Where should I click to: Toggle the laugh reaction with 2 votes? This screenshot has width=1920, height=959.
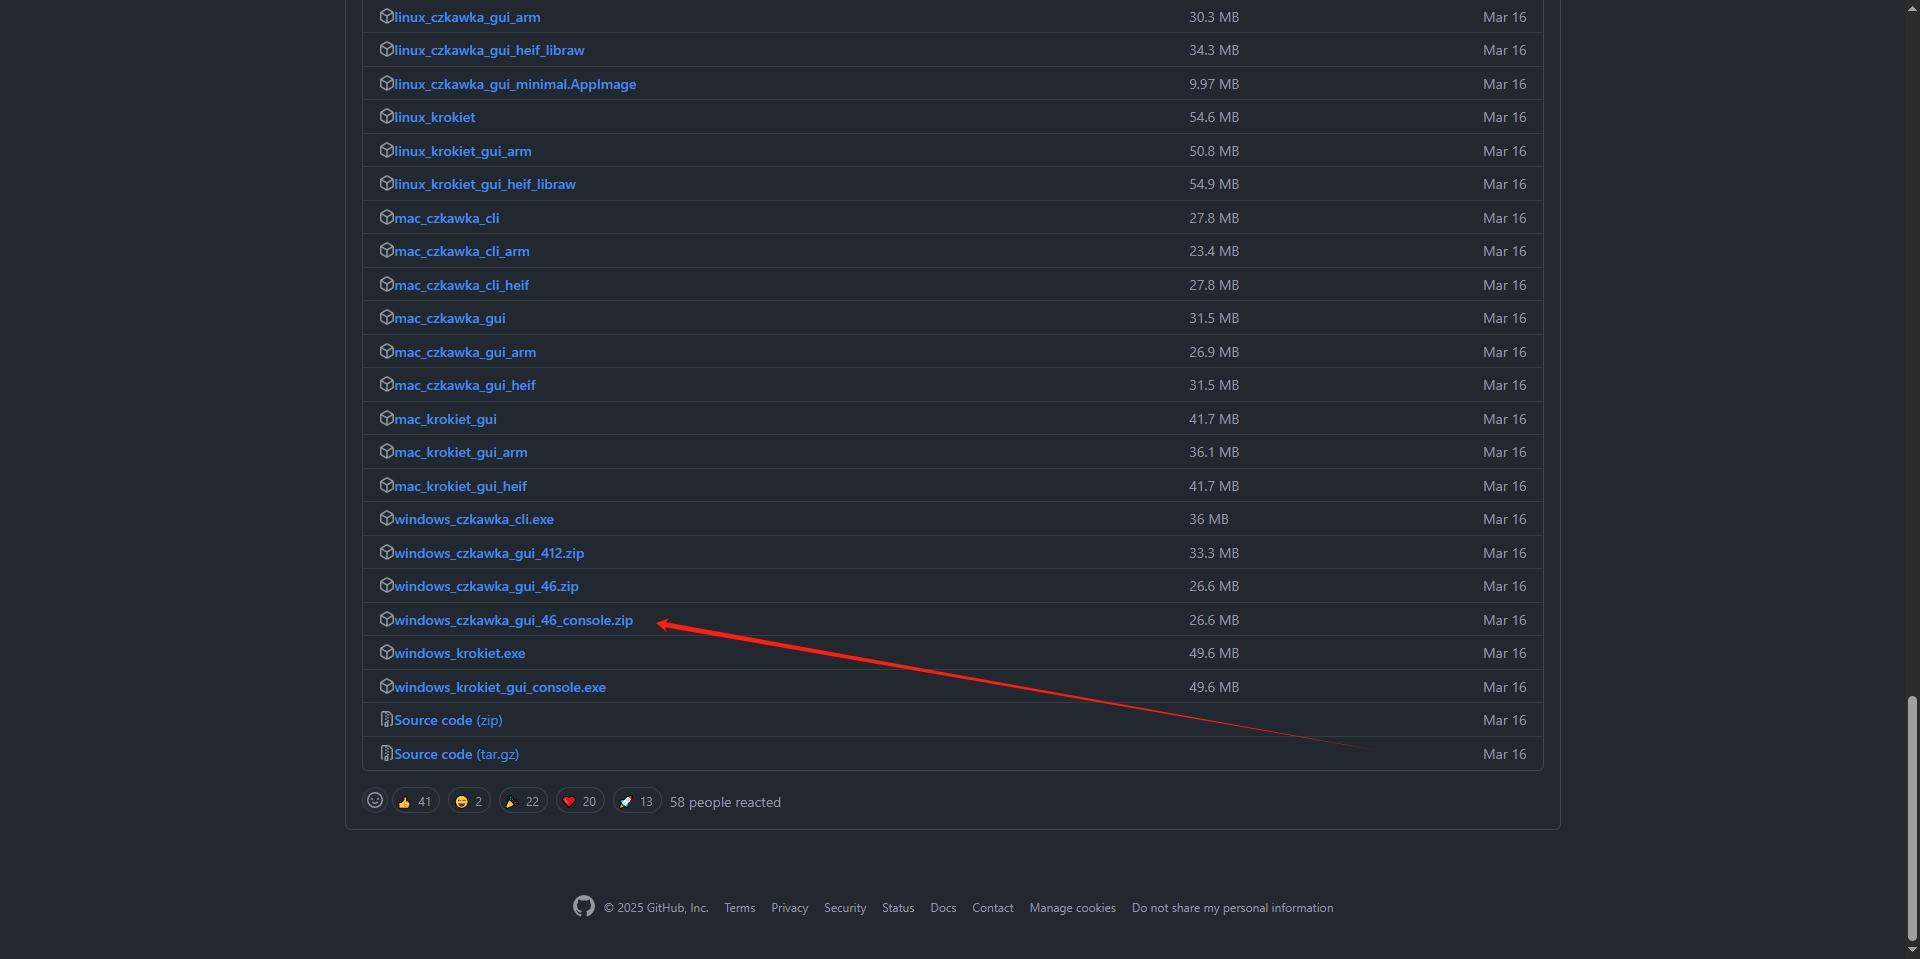469,801
